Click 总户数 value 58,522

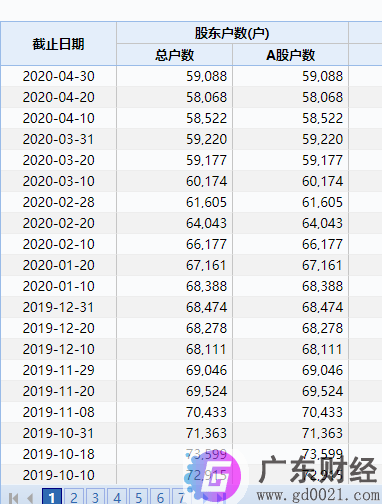tap(206, 118)
